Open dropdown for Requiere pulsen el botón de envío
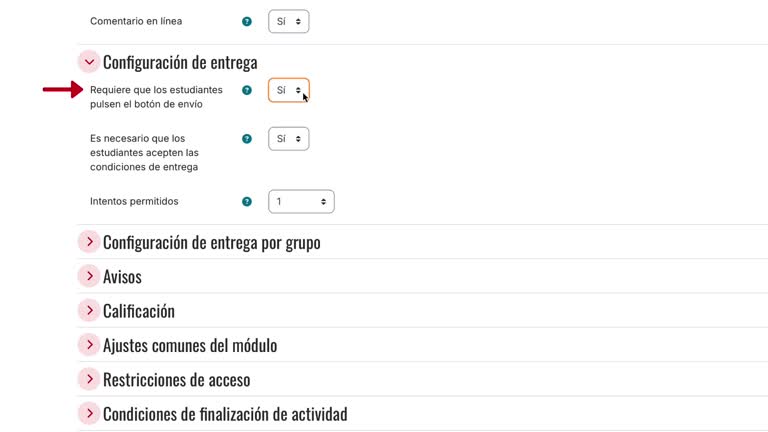 [x=288, y=90]
